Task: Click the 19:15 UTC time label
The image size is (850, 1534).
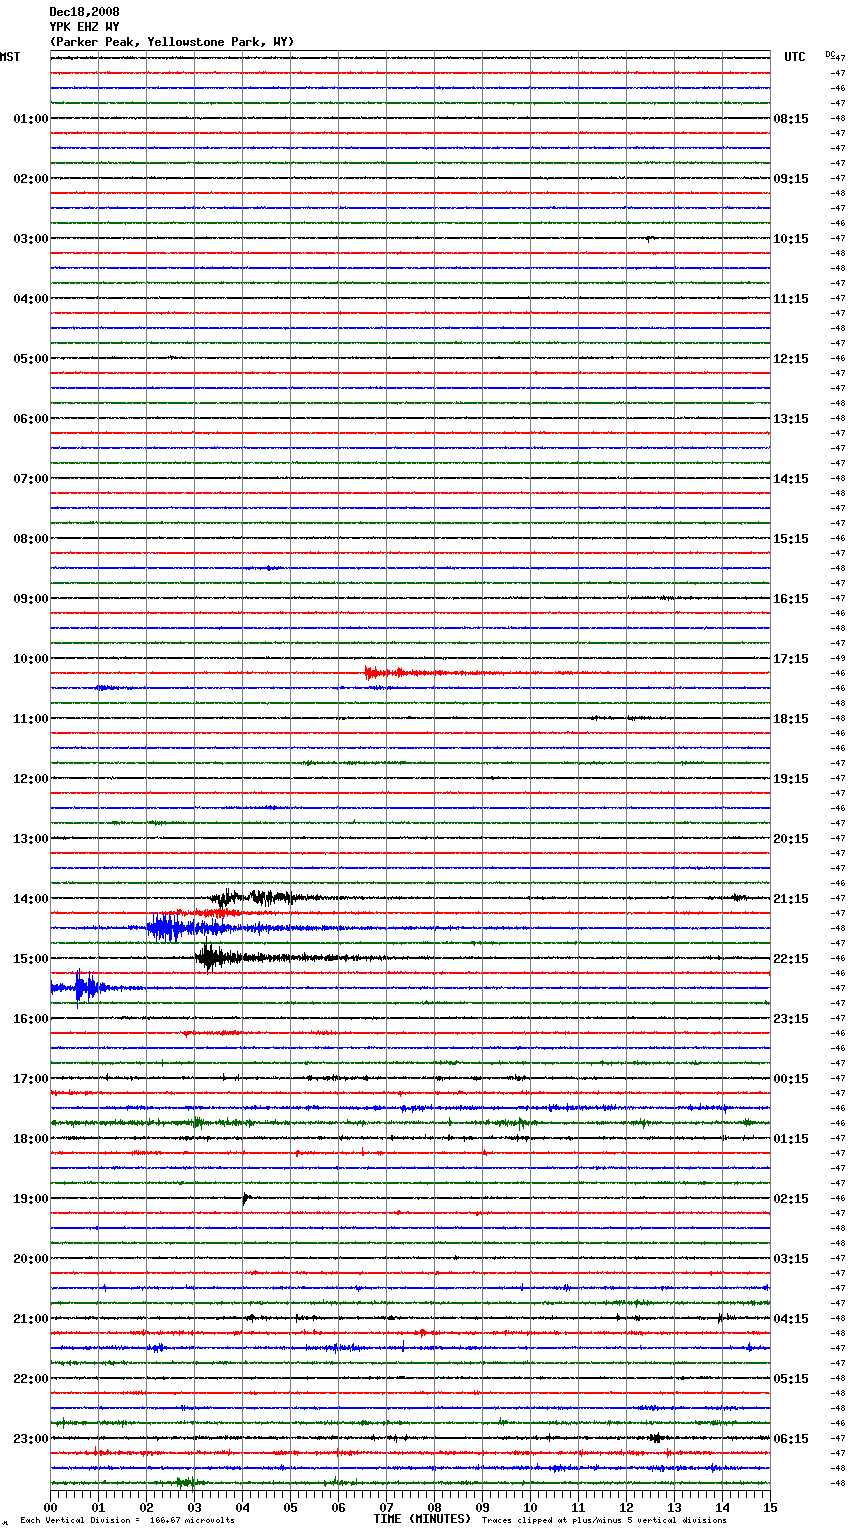Action: click(791, 779)
